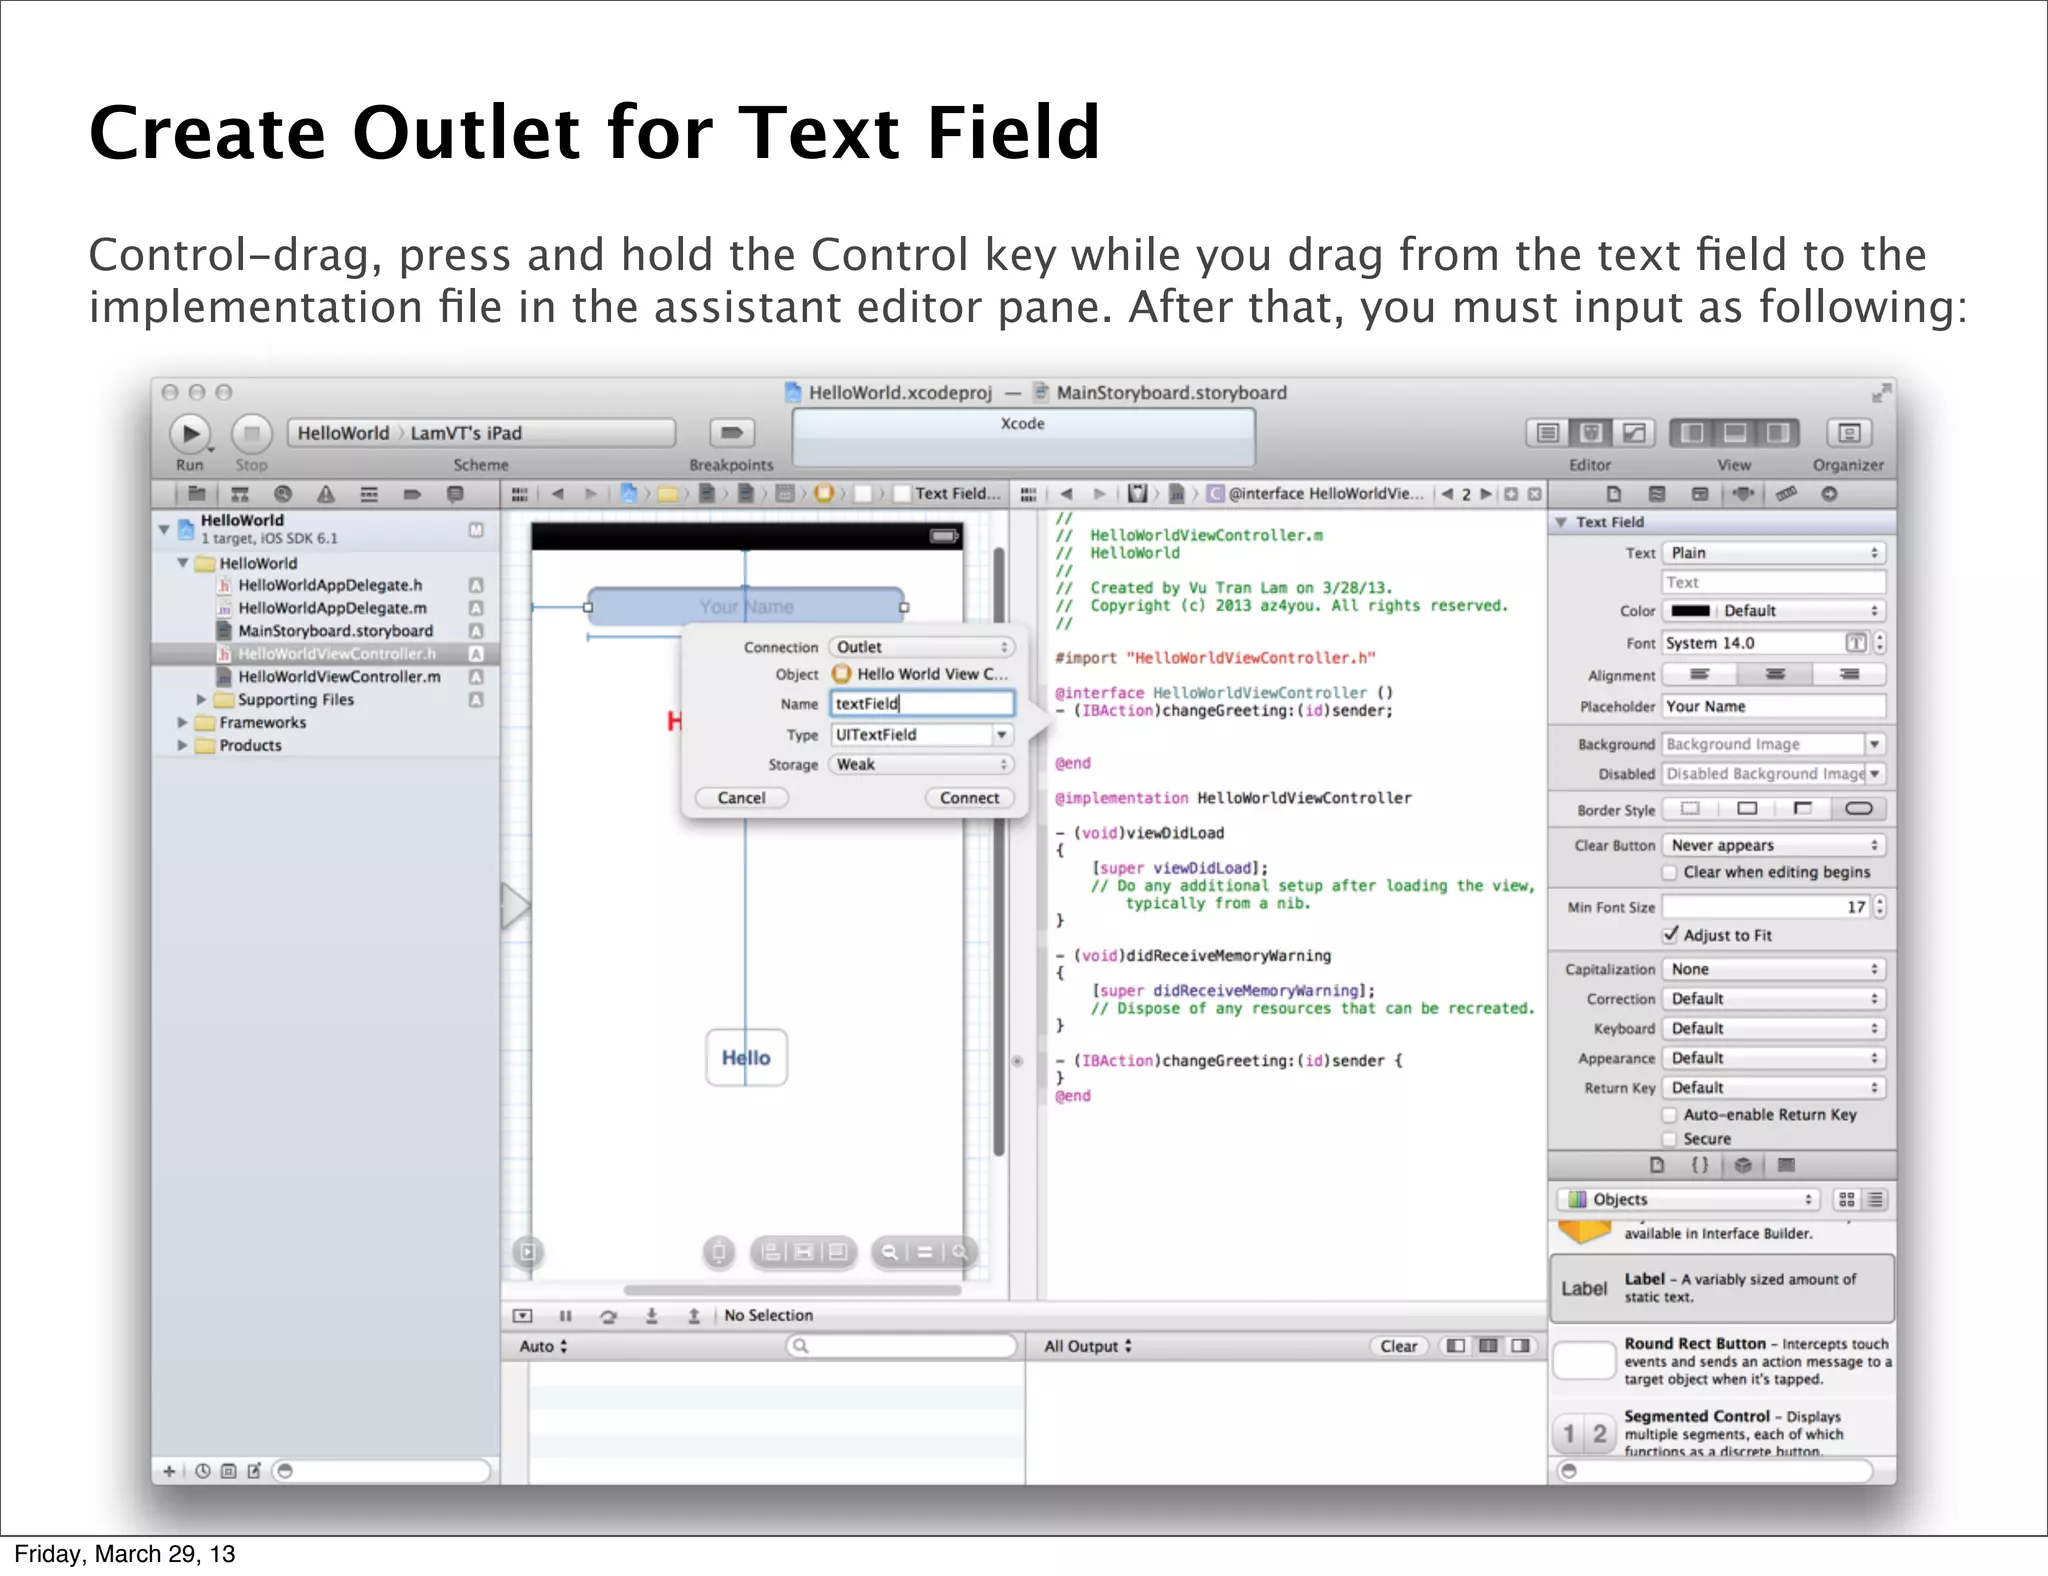Open Connection popup set to Outlet
The width and height of the screenshot is (2048, 1576).
pyautogui.click(x=921, y=647)
